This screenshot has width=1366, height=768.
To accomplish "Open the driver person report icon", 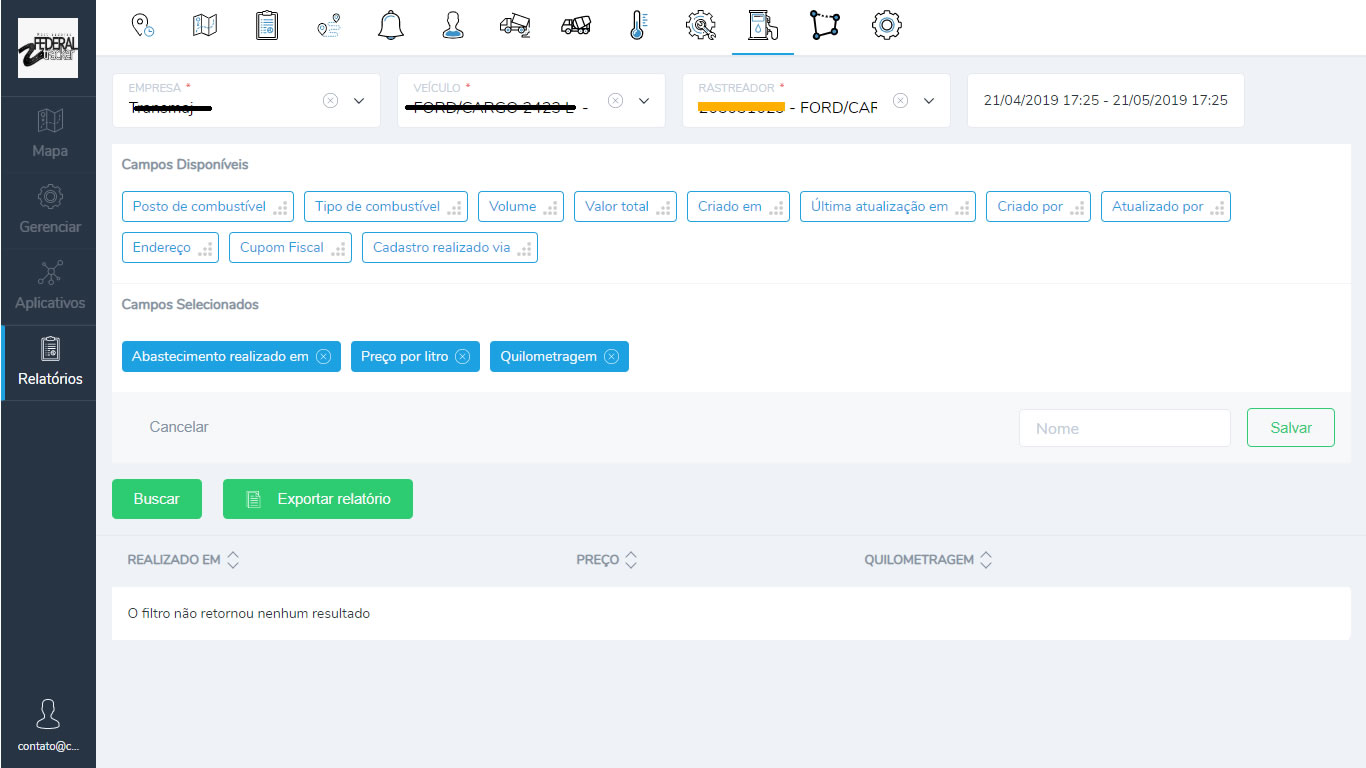I will (x=452, y=26).
